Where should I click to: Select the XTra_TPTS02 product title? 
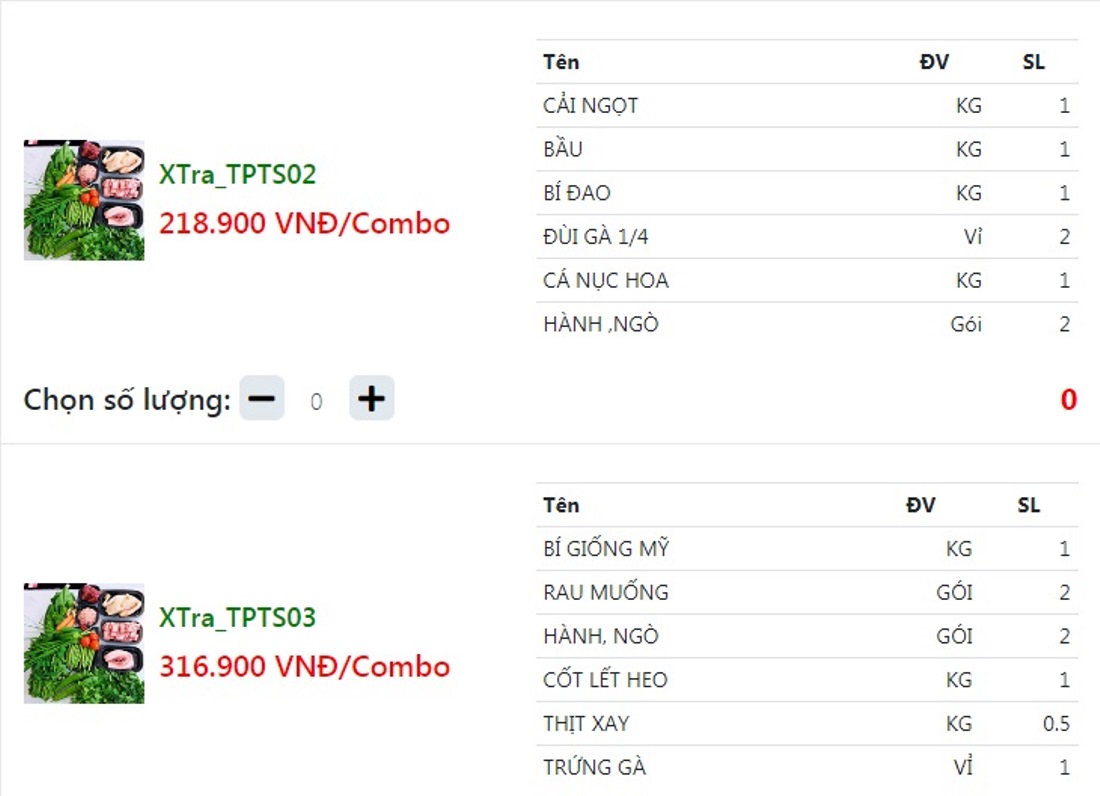point(237,174)
